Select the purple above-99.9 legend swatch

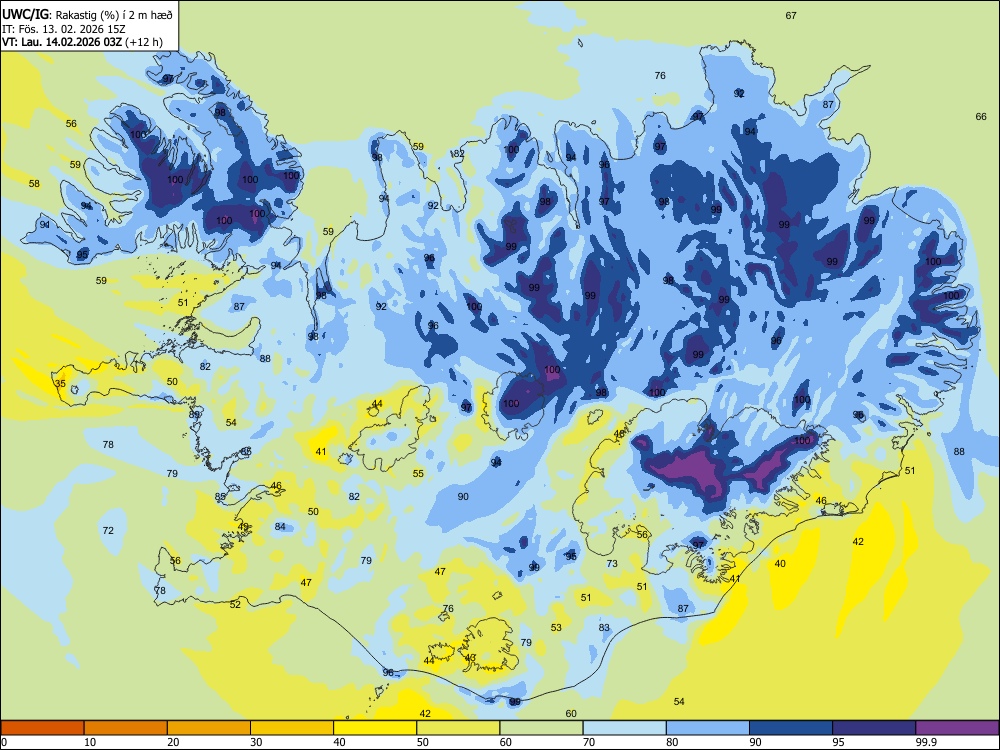point(957,728)
